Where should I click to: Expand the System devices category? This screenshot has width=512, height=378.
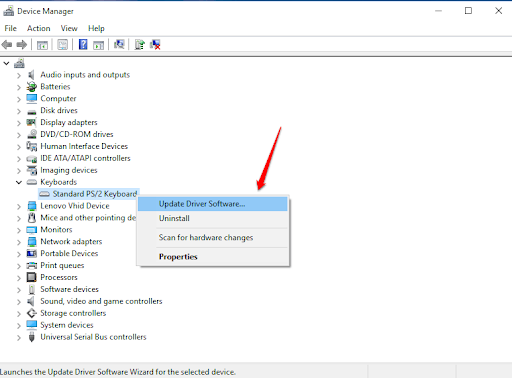pos(19,326)
